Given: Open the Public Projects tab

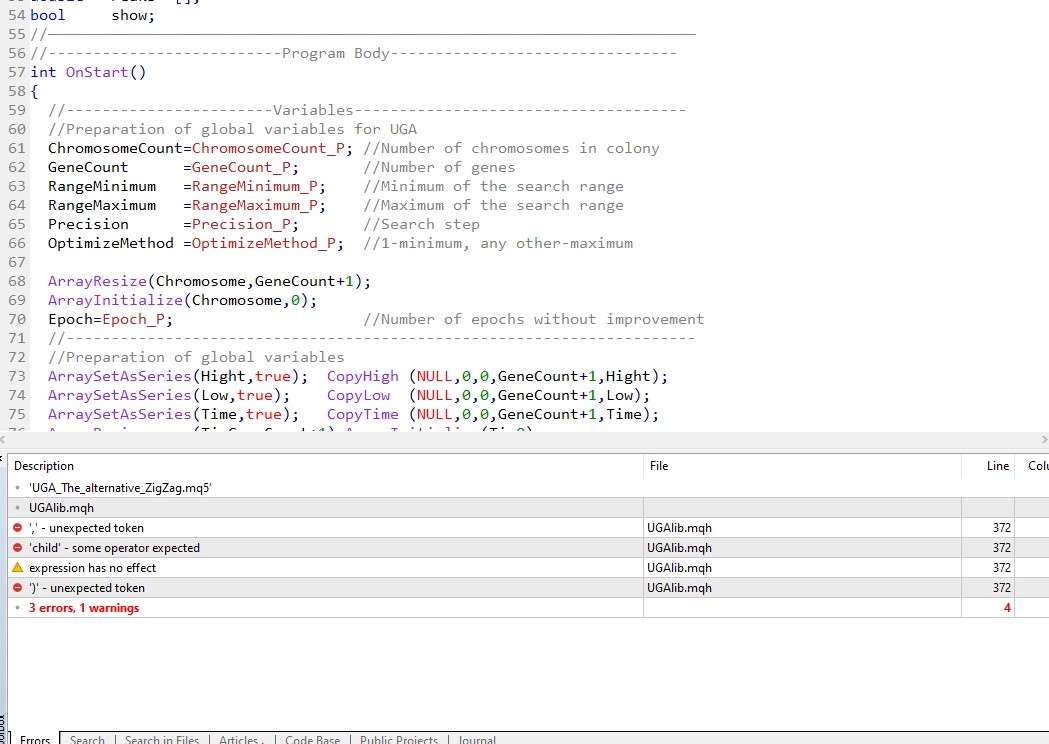Looking at the screenshot, I should 399,739.
